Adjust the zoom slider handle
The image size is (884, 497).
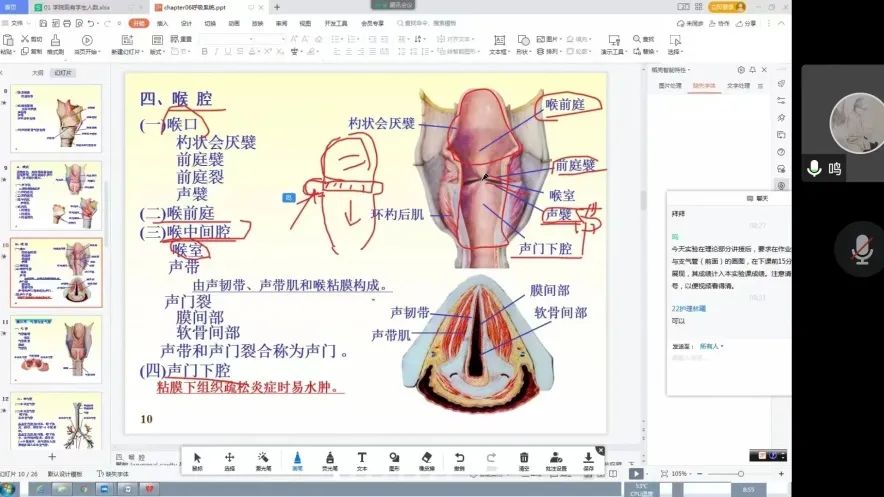coord(741,474)
